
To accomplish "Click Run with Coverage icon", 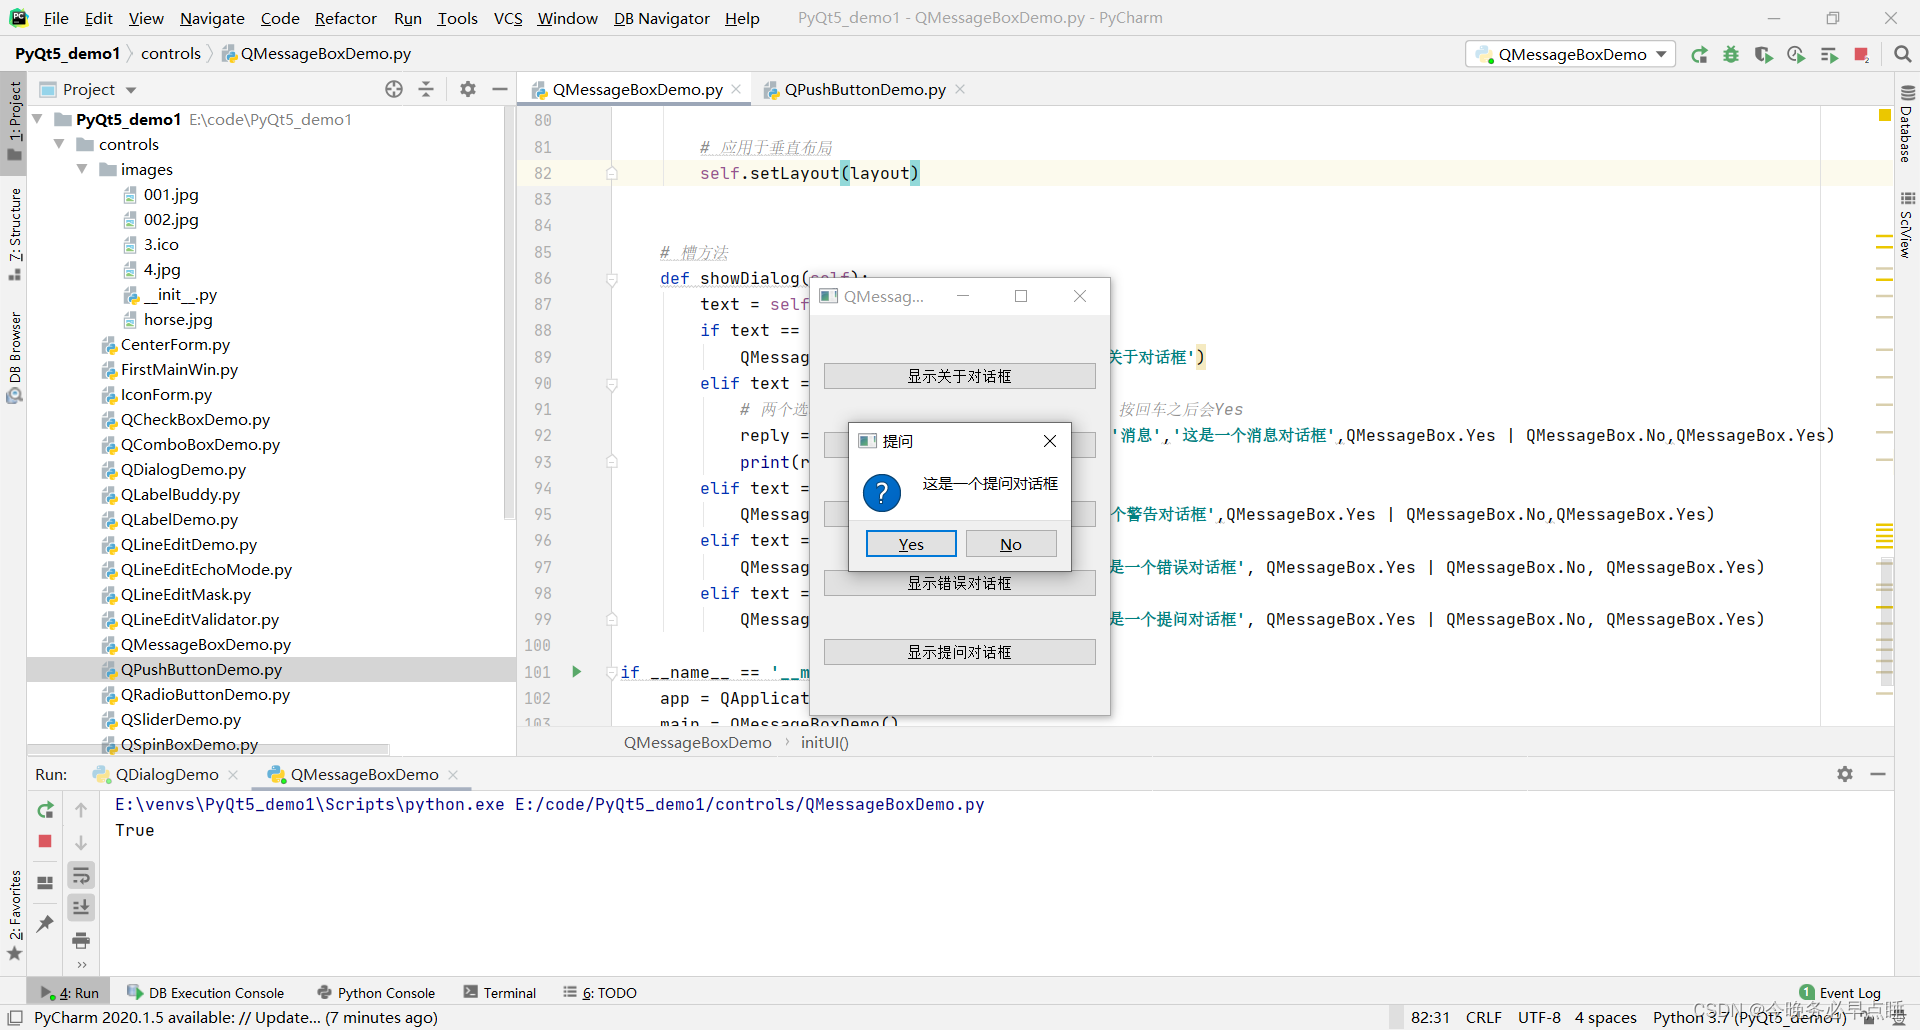I will [1763, 55].
